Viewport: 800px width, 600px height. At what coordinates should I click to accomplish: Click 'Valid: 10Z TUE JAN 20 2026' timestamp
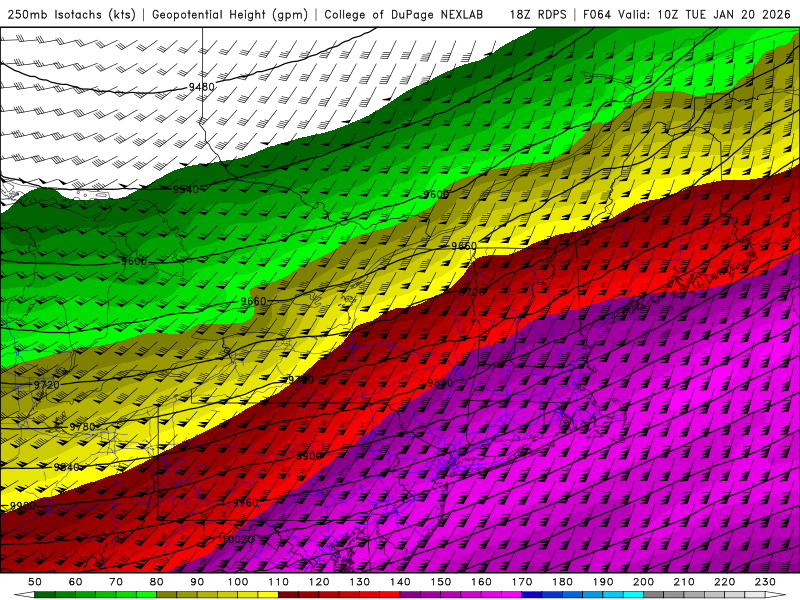click(705, 14)
